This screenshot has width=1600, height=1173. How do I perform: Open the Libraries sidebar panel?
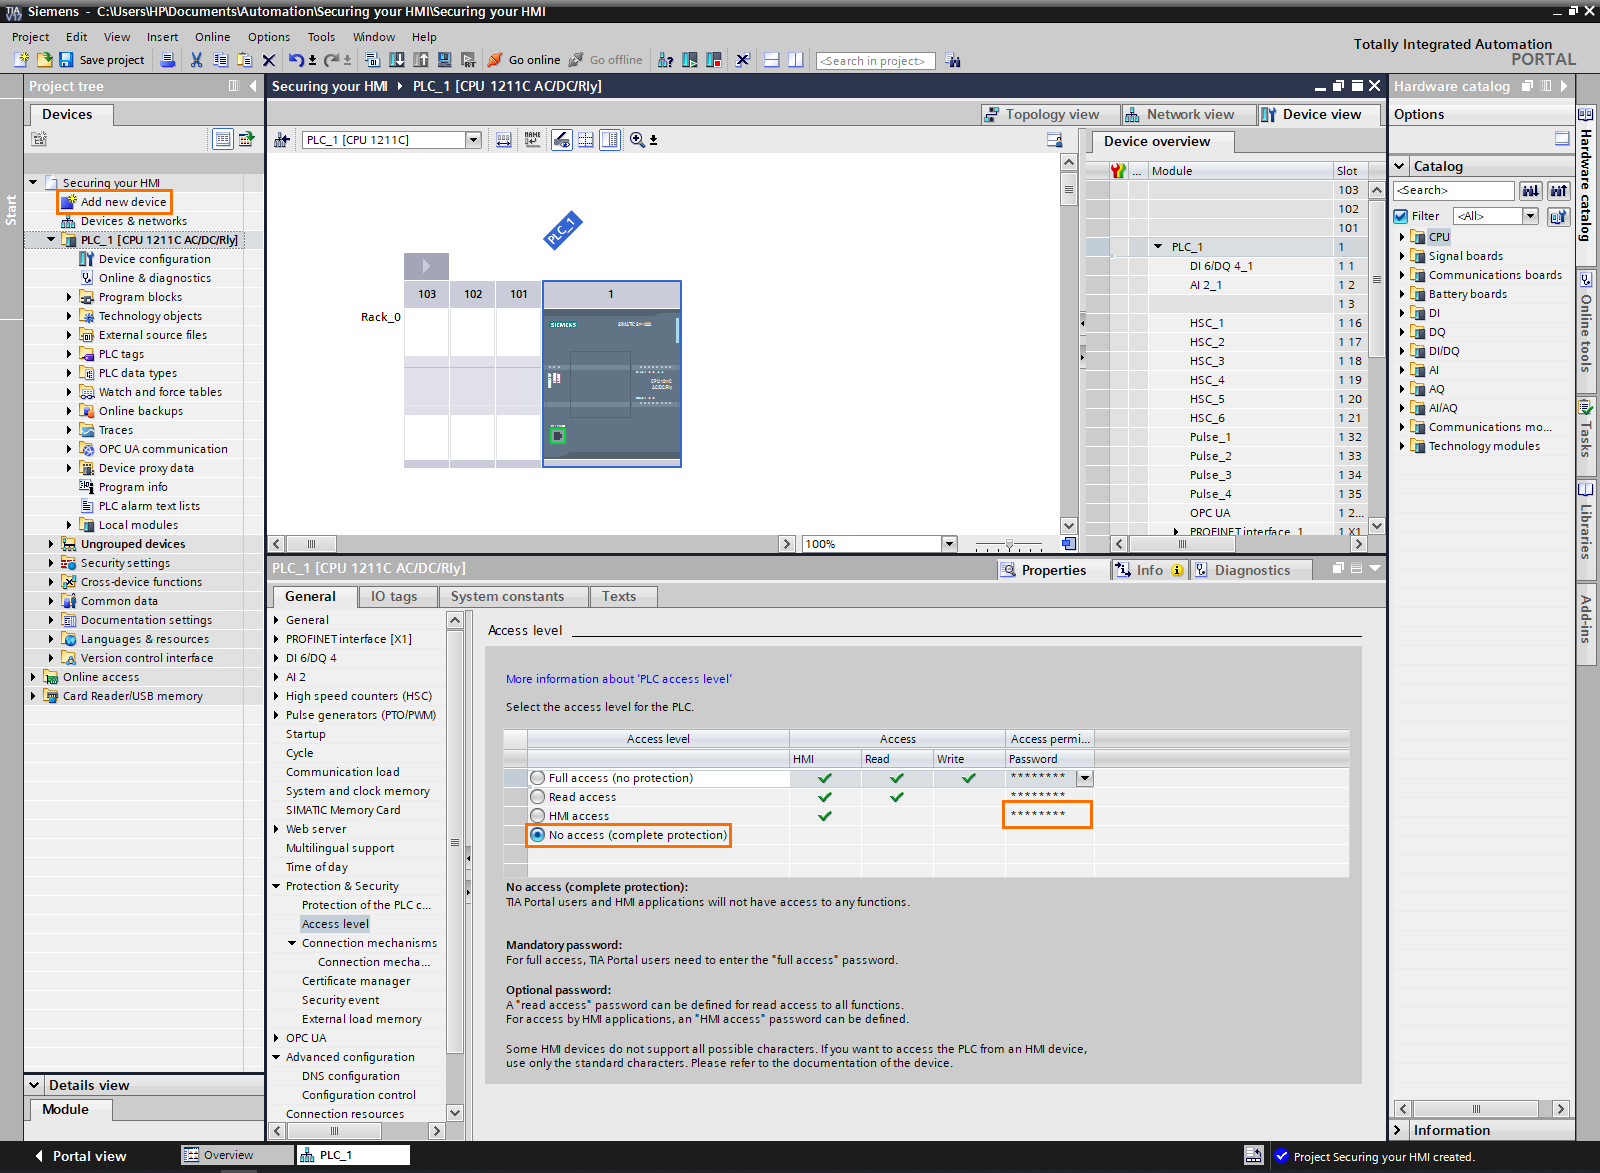tap(1586, 520)
